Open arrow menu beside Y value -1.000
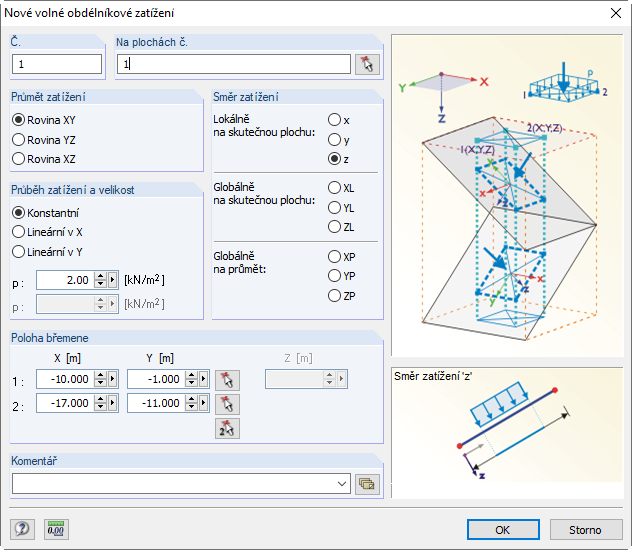Screen dimensions: 632x550 (x=204, y=379)
